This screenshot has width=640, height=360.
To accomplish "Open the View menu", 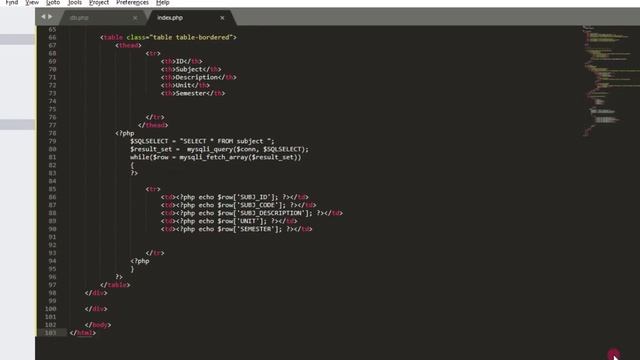I will click(x=32, y=2).
